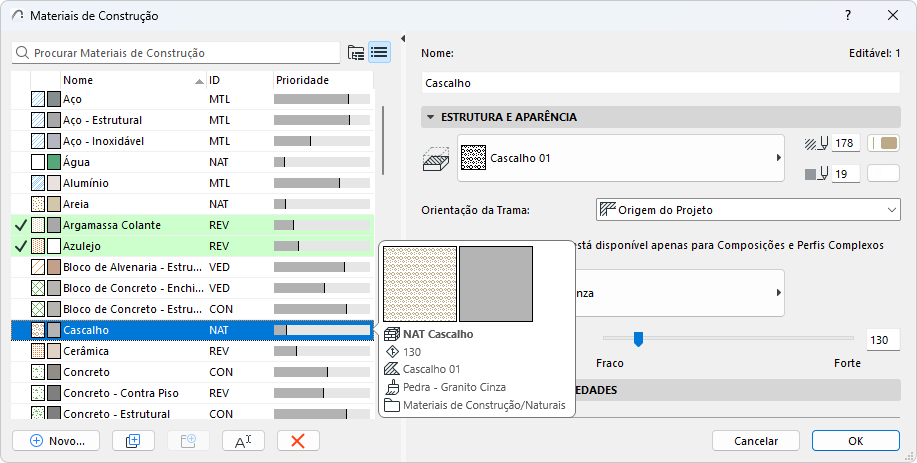
Task: Select the Cerâmica material row
Action: 192,351
